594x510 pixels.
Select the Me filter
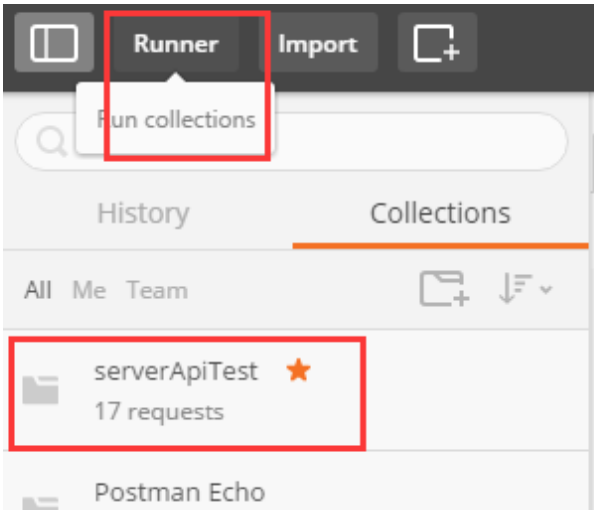[x=89, y=290]
